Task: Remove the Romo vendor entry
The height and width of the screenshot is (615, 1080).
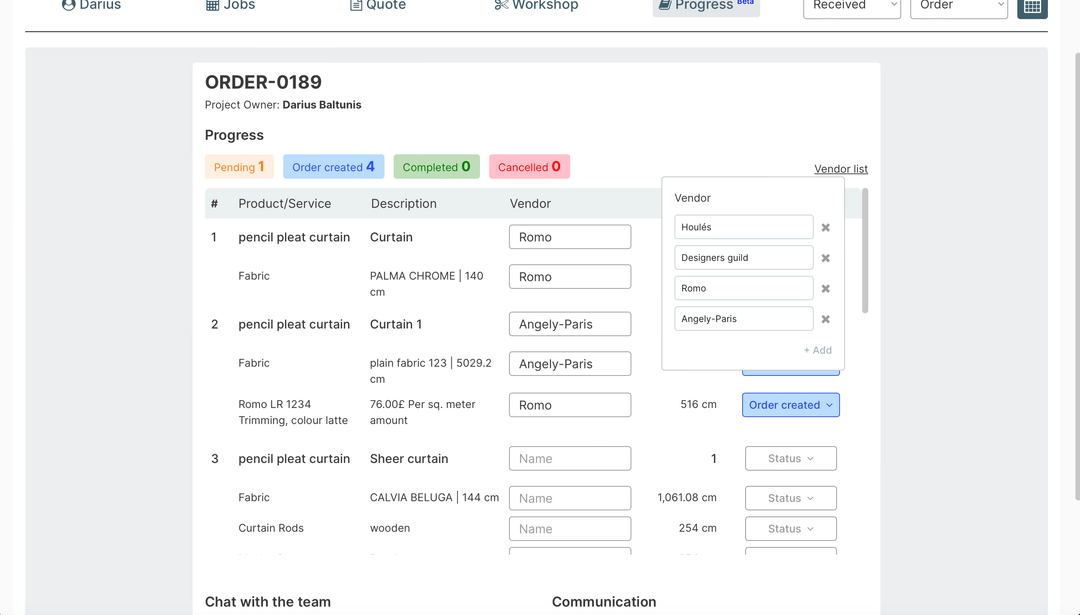Action: click(x=825, y=289)
